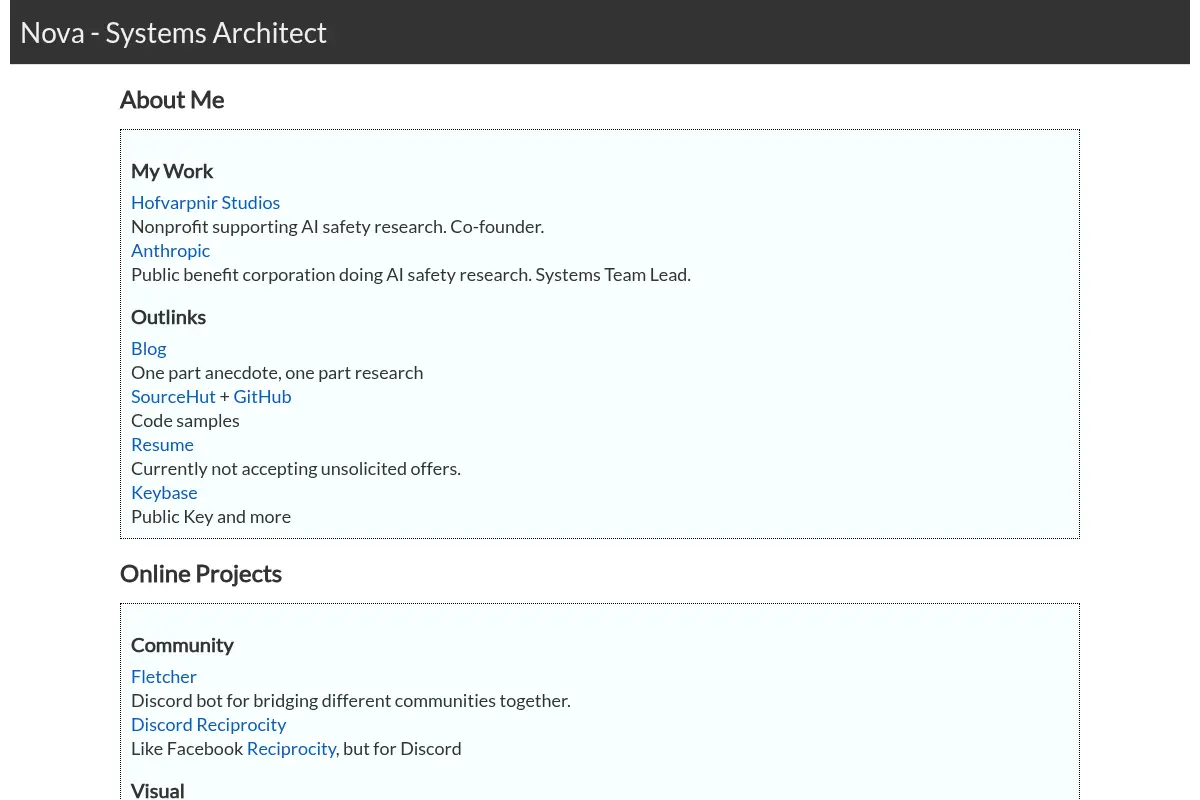This screenshot has height=800, width=1200.
Task: Click text 'Public benefit corporation doing AI safety research'
Action: (x=329, y=274)
